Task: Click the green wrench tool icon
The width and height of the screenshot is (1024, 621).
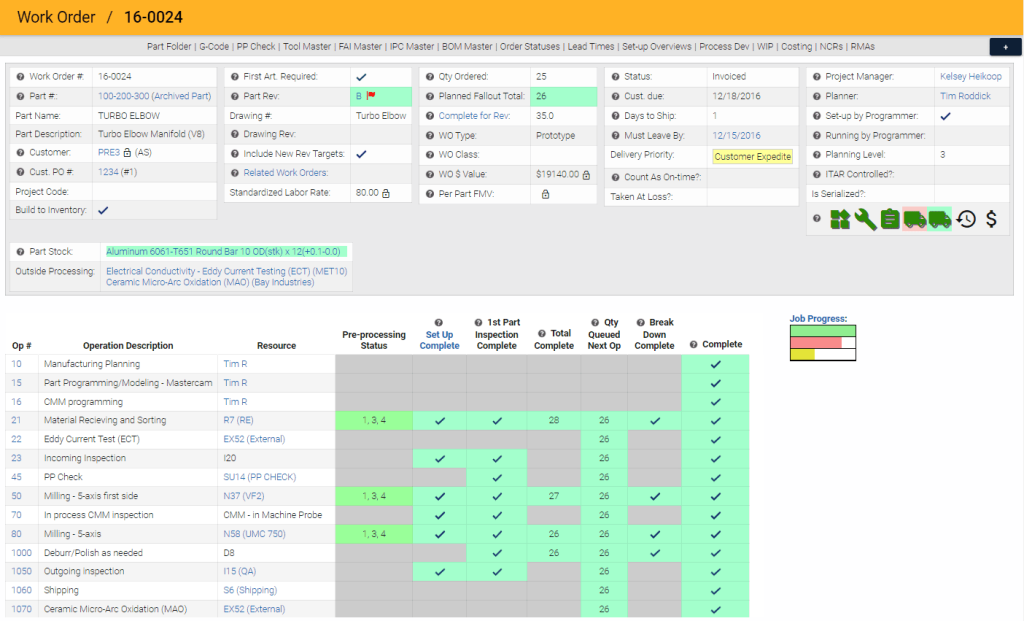Action: pyautogui.click(x=866, y=220)
